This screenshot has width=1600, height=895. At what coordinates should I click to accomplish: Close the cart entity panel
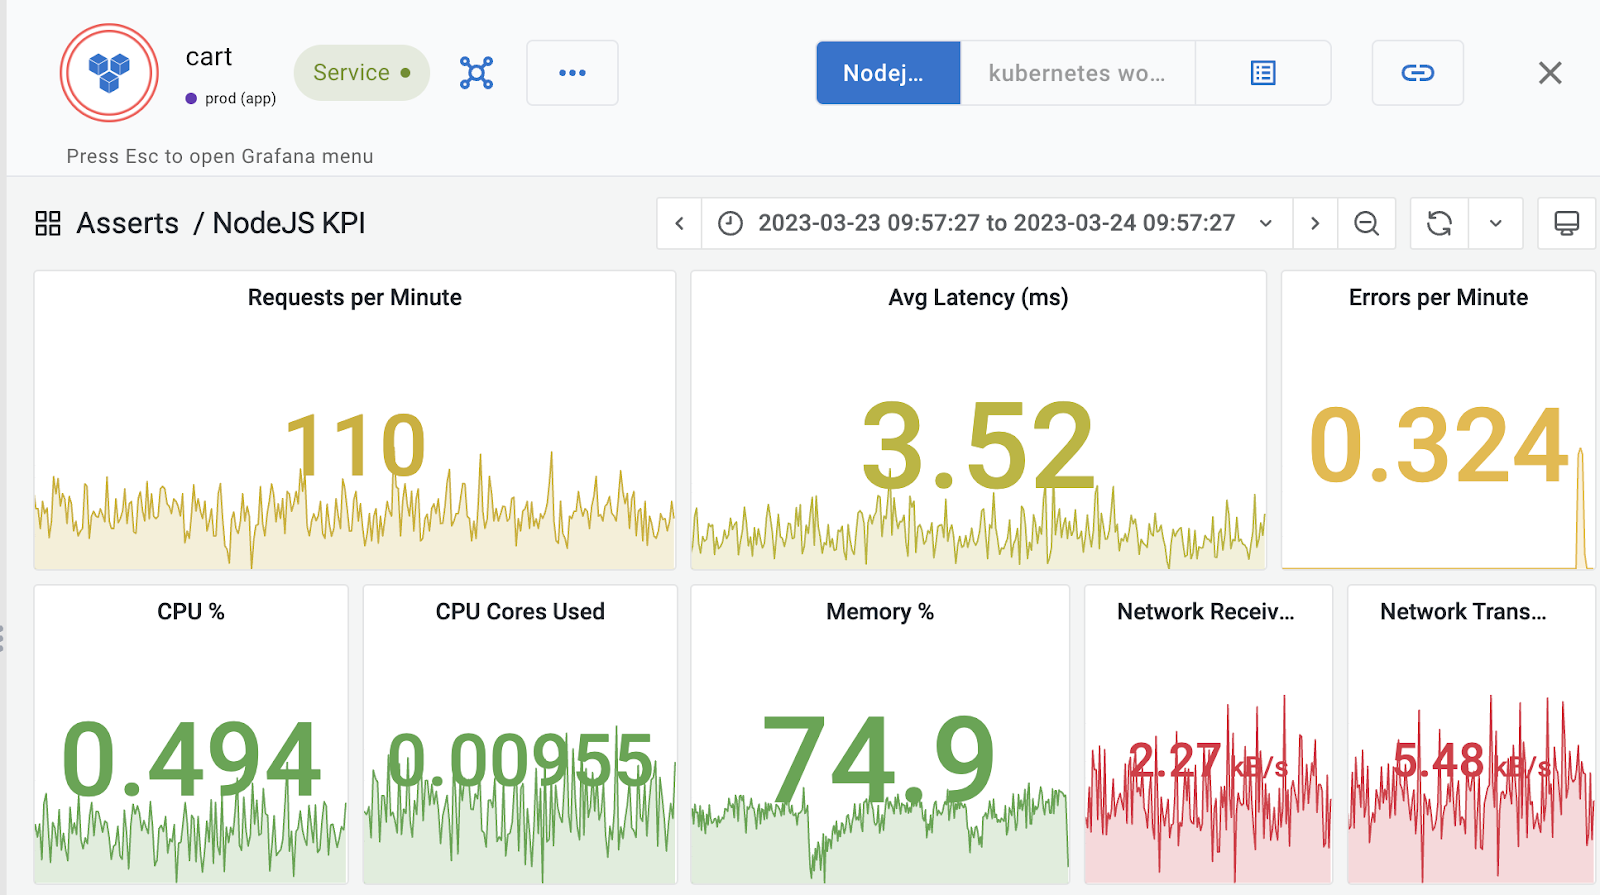[x=1549, y=73]
